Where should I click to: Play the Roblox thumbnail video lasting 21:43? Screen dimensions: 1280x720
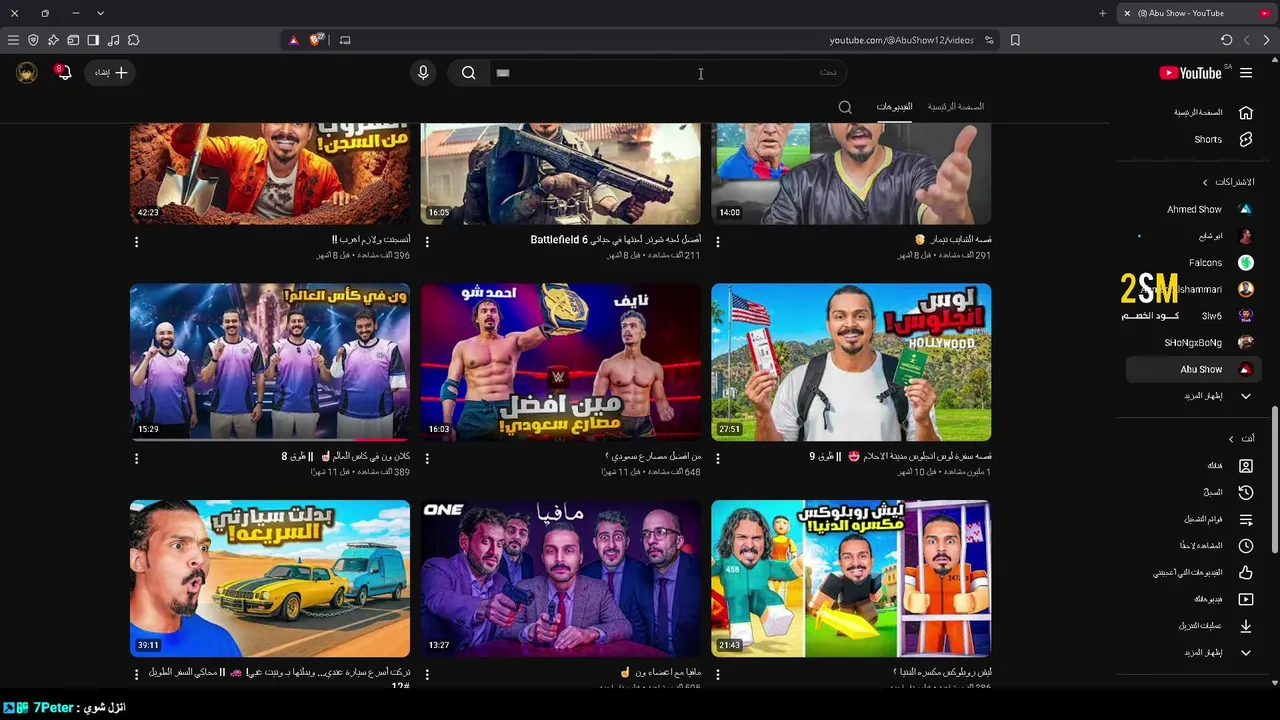pos(851,579)
